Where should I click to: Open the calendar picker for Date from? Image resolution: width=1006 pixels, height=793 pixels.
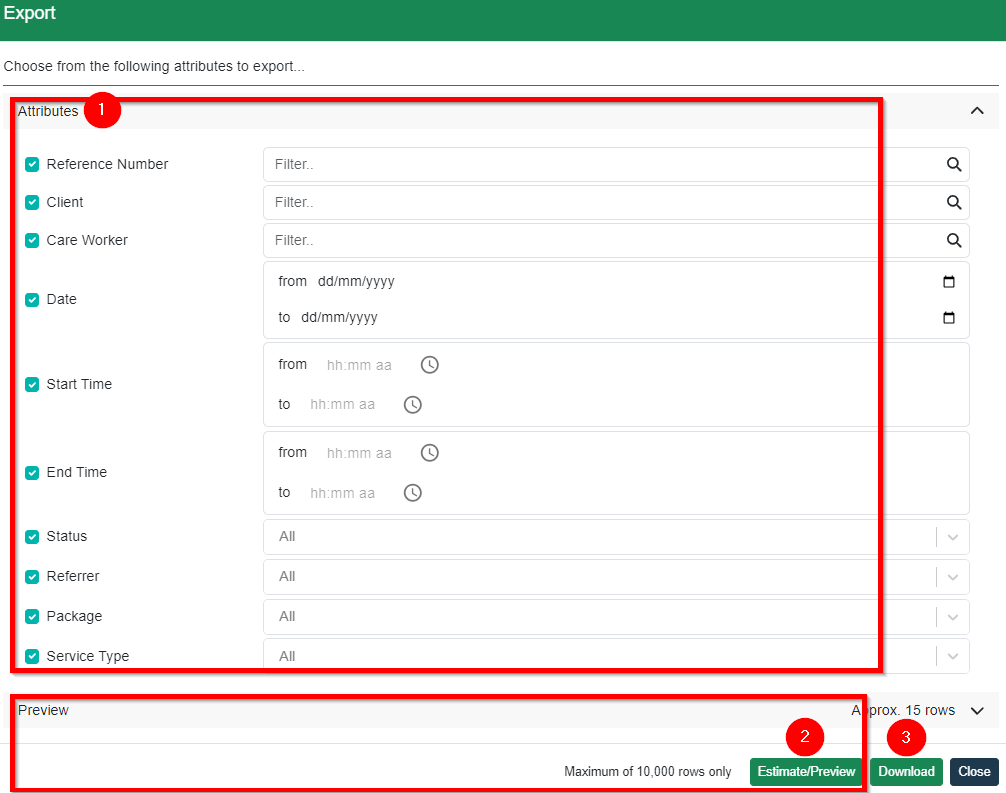coord(948,281)
